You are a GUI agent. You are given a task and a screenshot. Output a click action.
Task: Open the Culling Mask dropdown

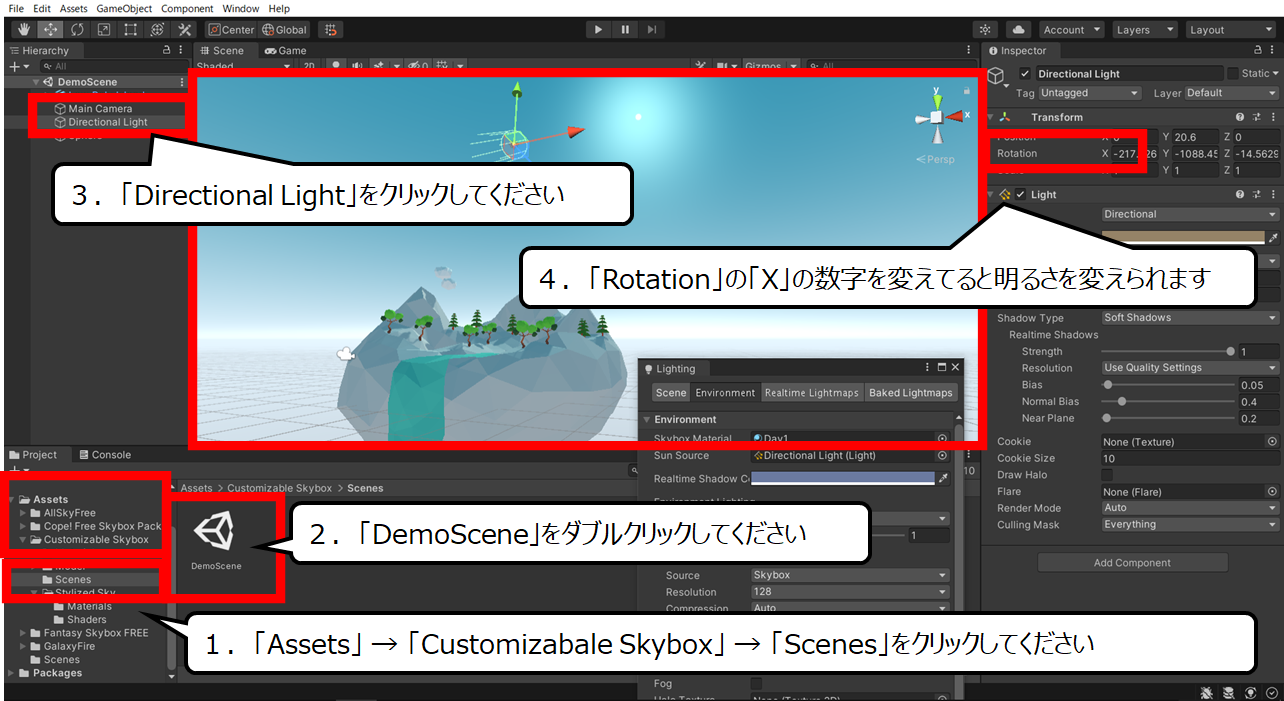(1190, 525)
